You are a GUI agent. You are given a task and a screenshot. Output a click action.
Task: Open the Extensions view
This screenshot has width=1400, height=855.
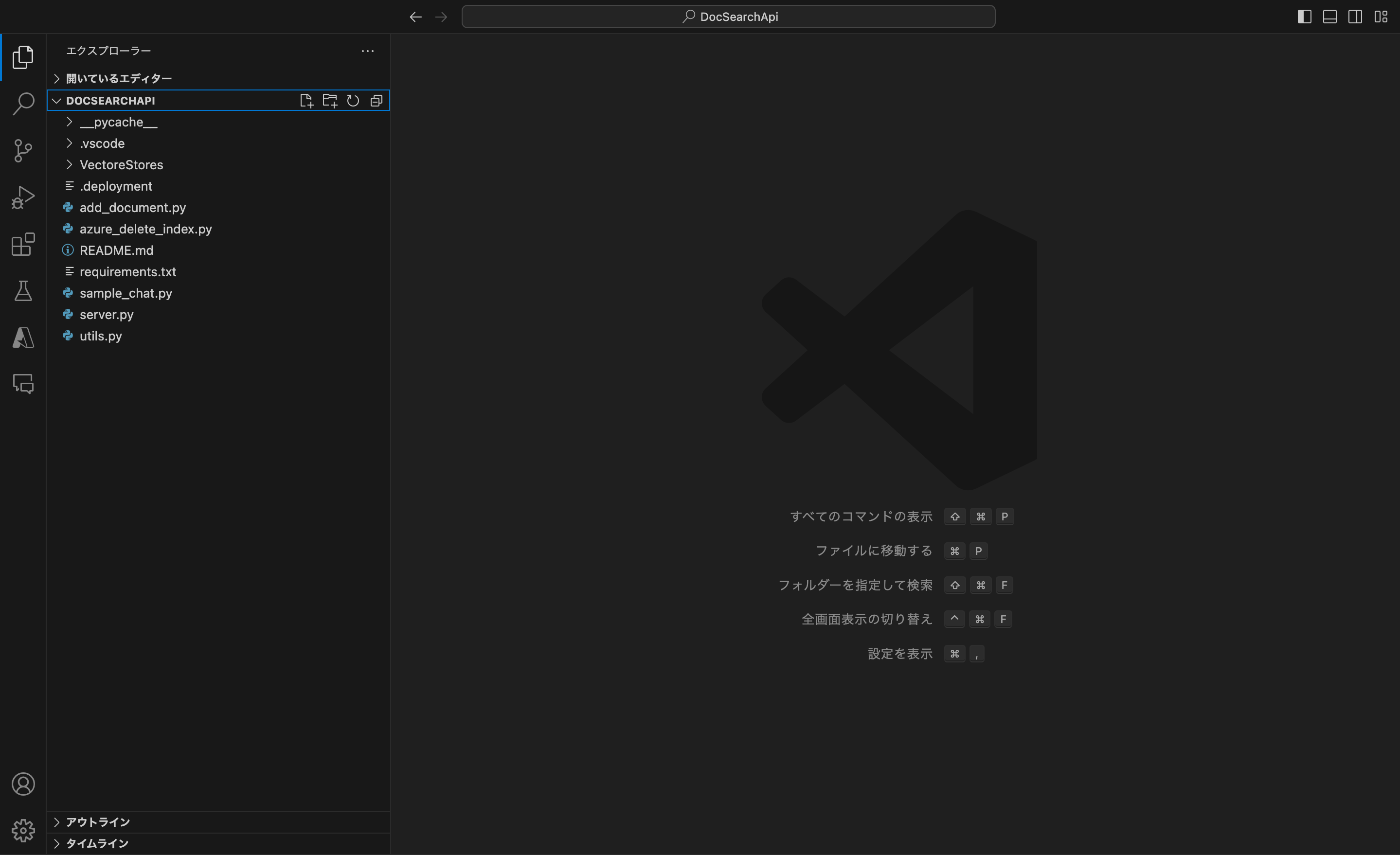pos(23,244)
